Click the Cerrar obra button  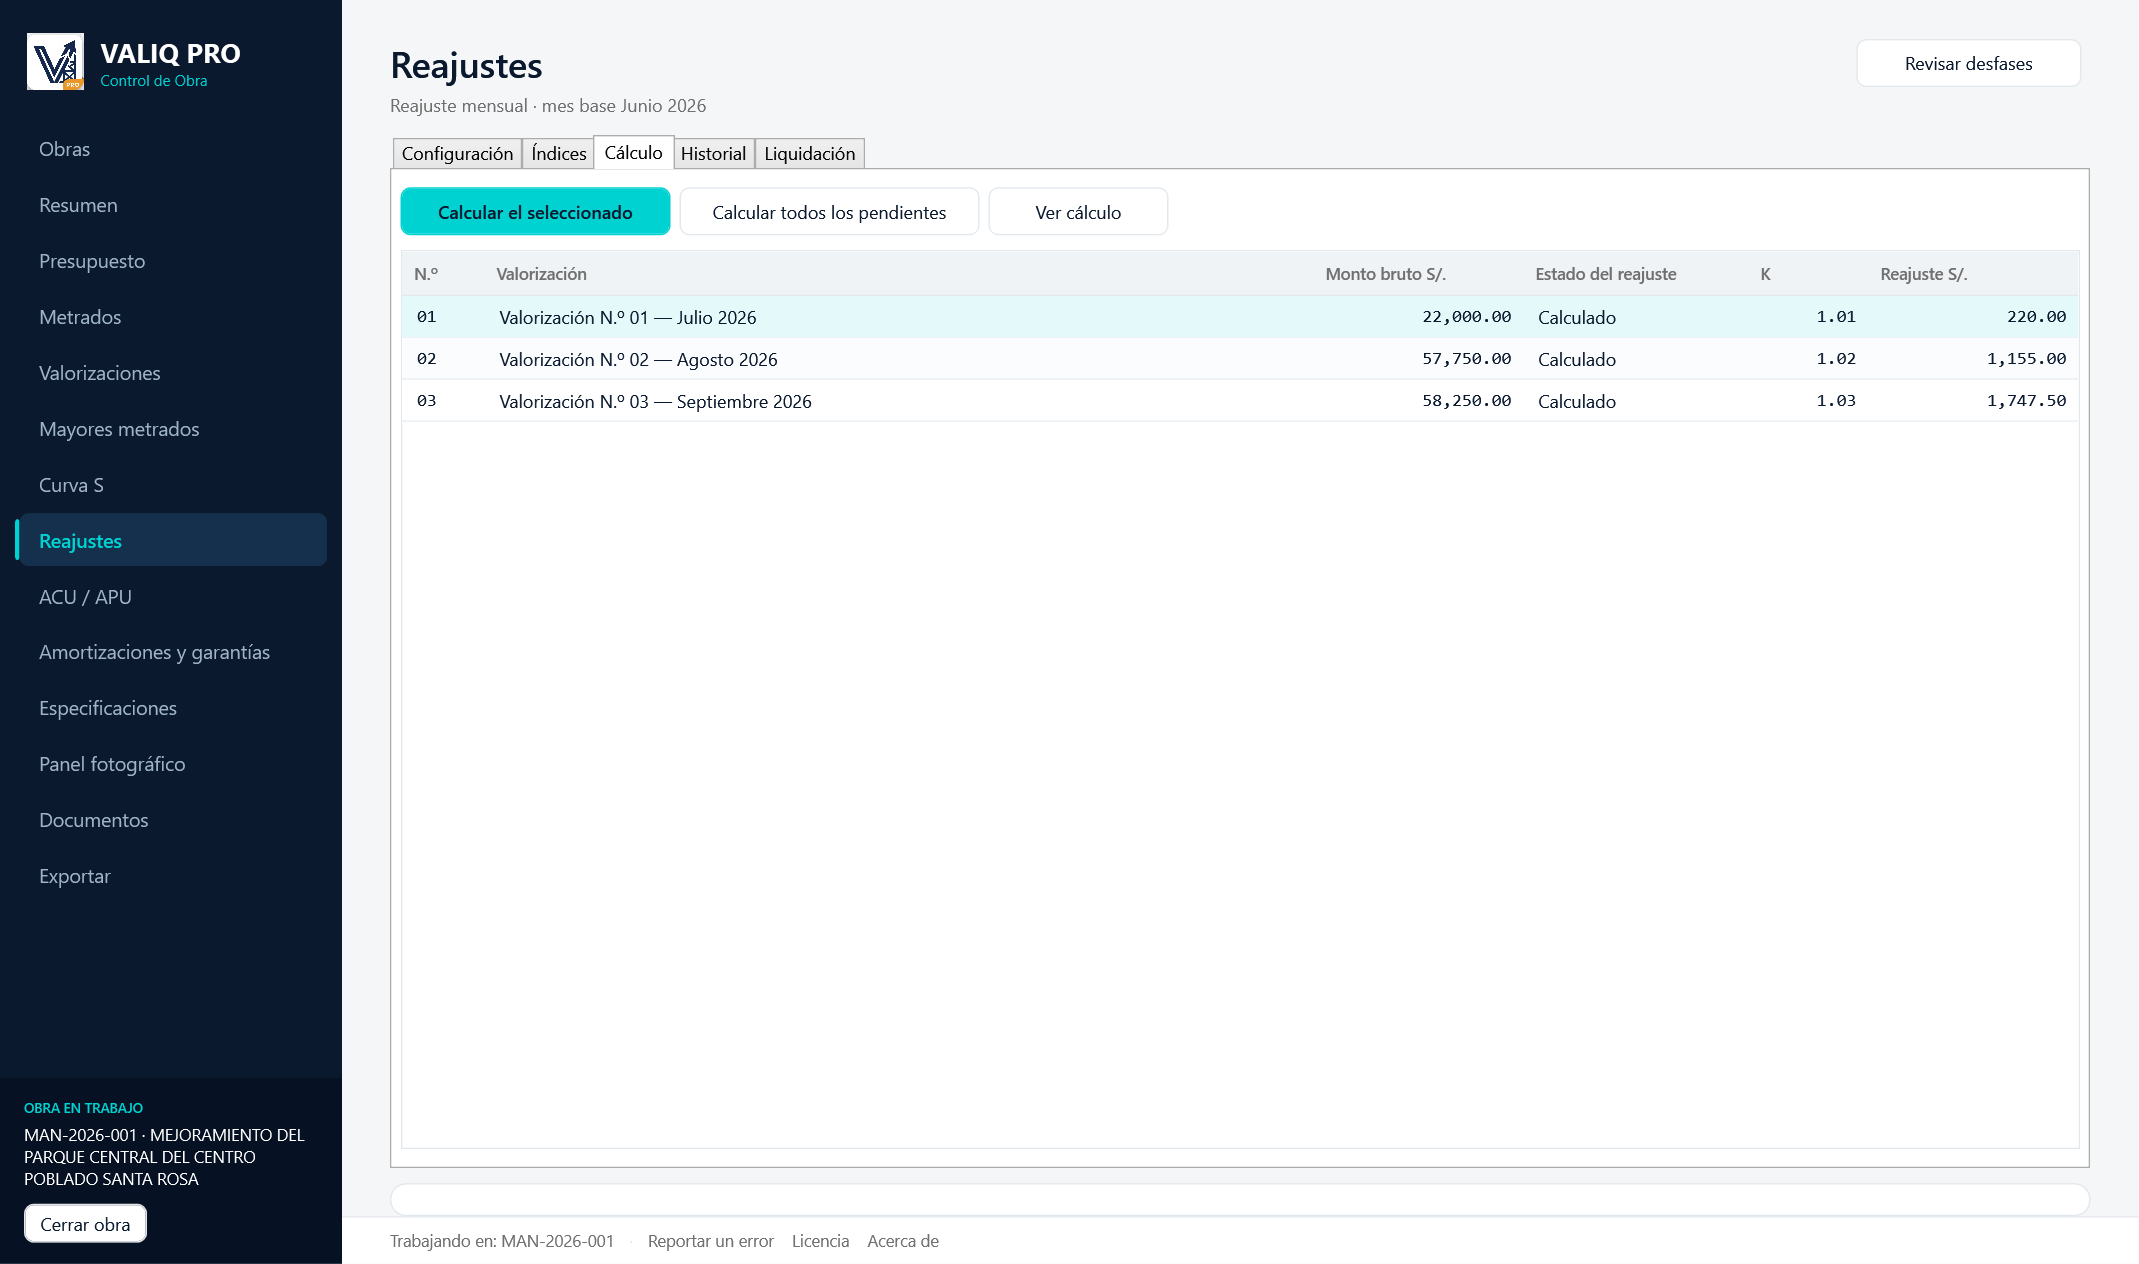[x=85, y=1224]
